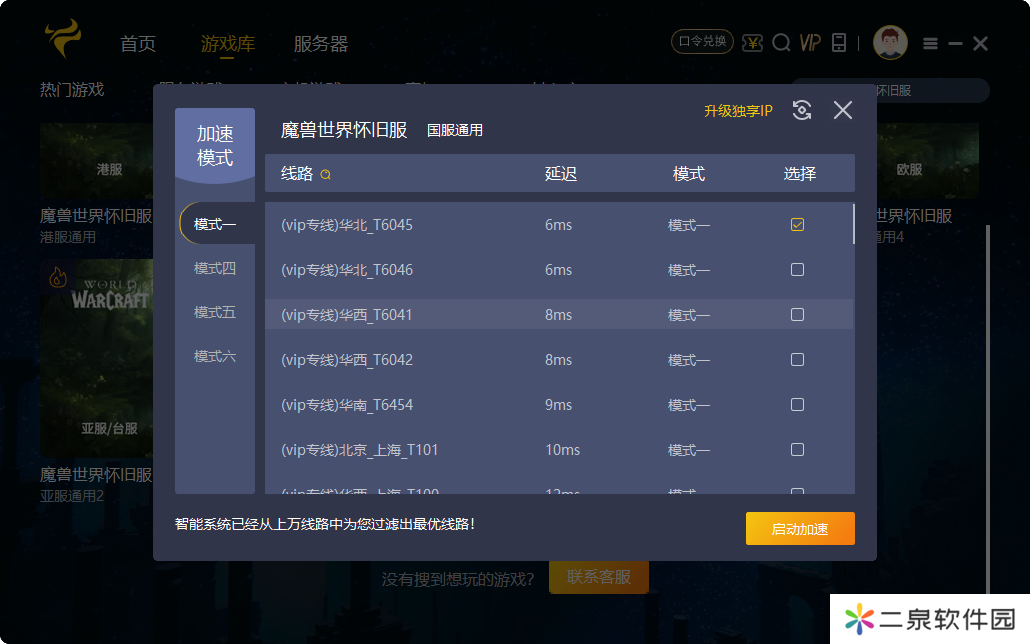Screen dimensions: 1030x644
Task: Click the main window scrollbar on right
Action: [988, 407]
